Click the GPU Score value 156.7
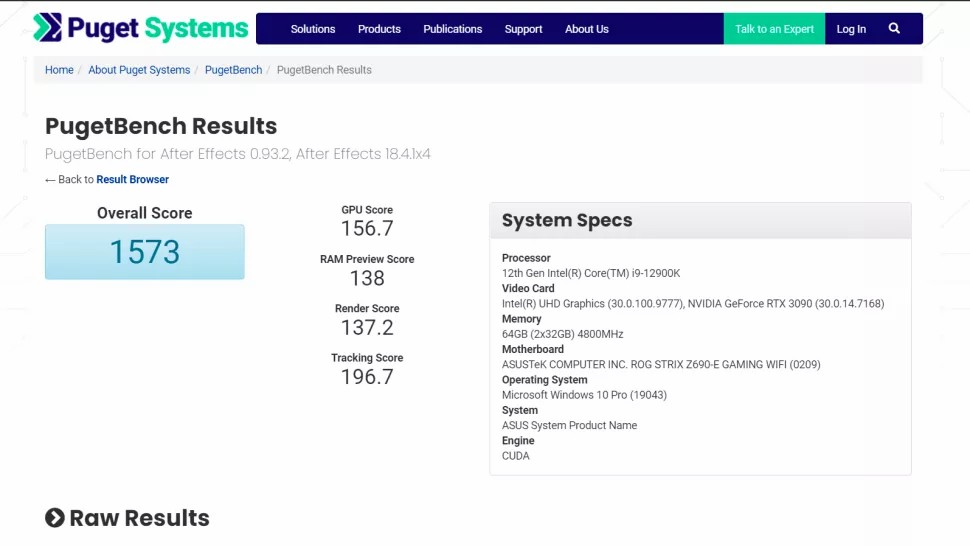Screen dimensions: 970x546 367,228
